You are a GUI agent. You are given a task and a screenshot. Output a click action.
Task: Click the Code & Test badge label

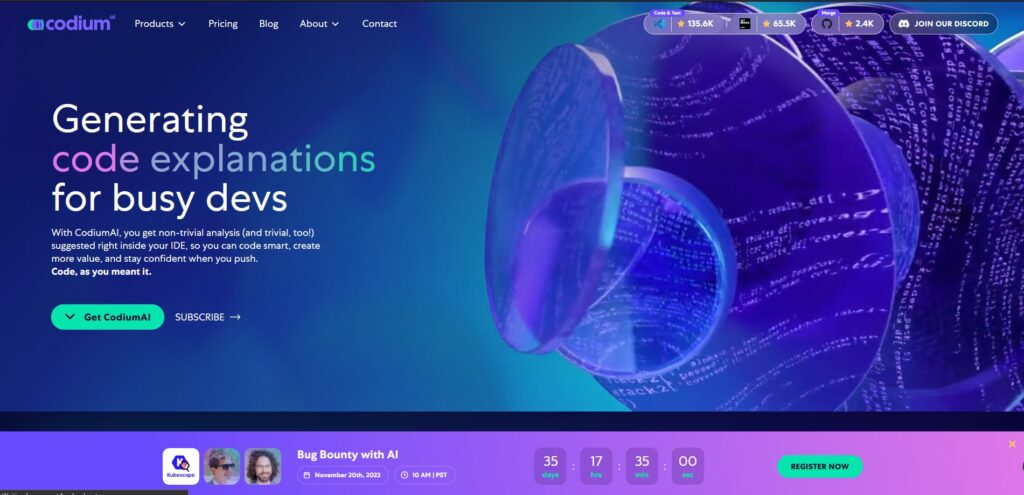click(x=667, y=12)
